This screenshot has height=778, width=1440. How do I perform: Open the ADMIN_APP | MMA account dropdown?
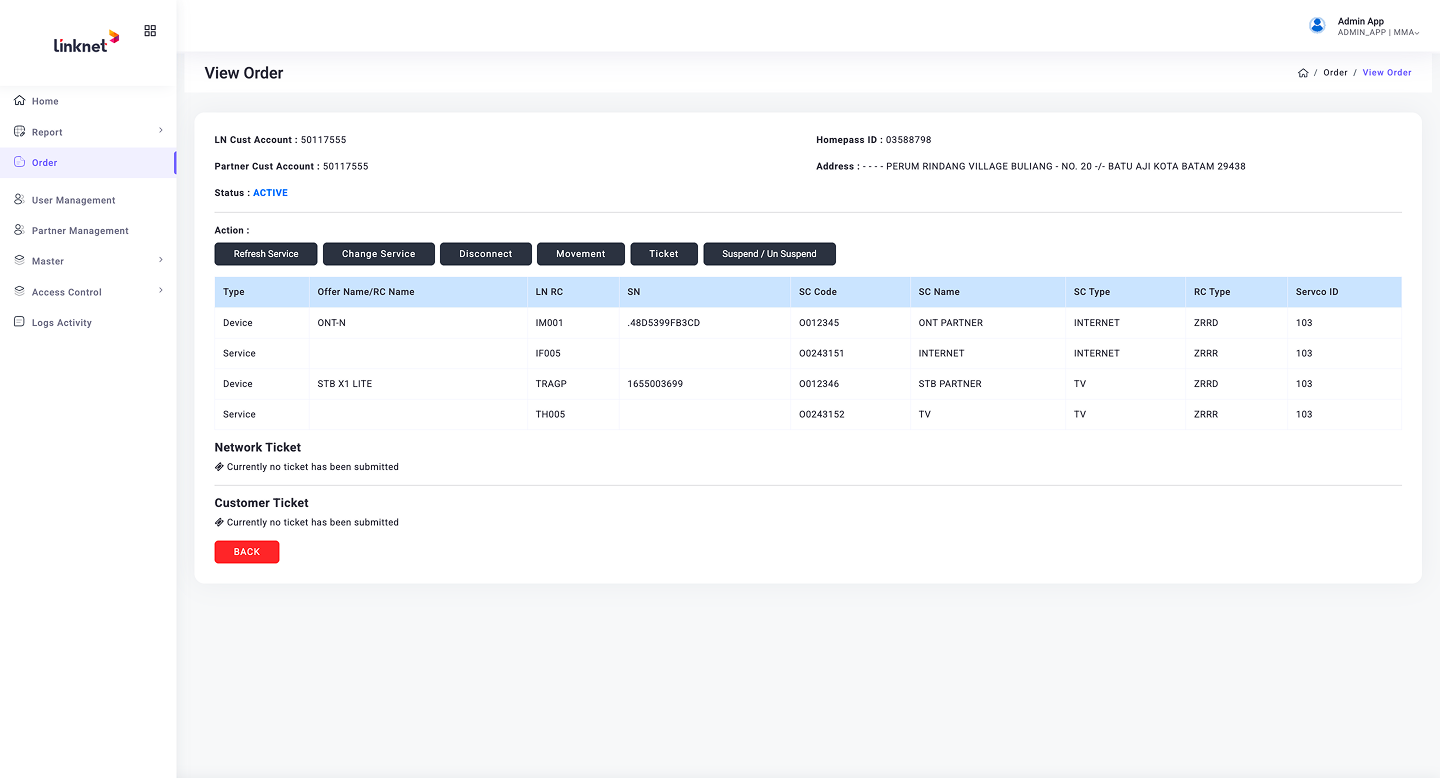coord(1379,32)
